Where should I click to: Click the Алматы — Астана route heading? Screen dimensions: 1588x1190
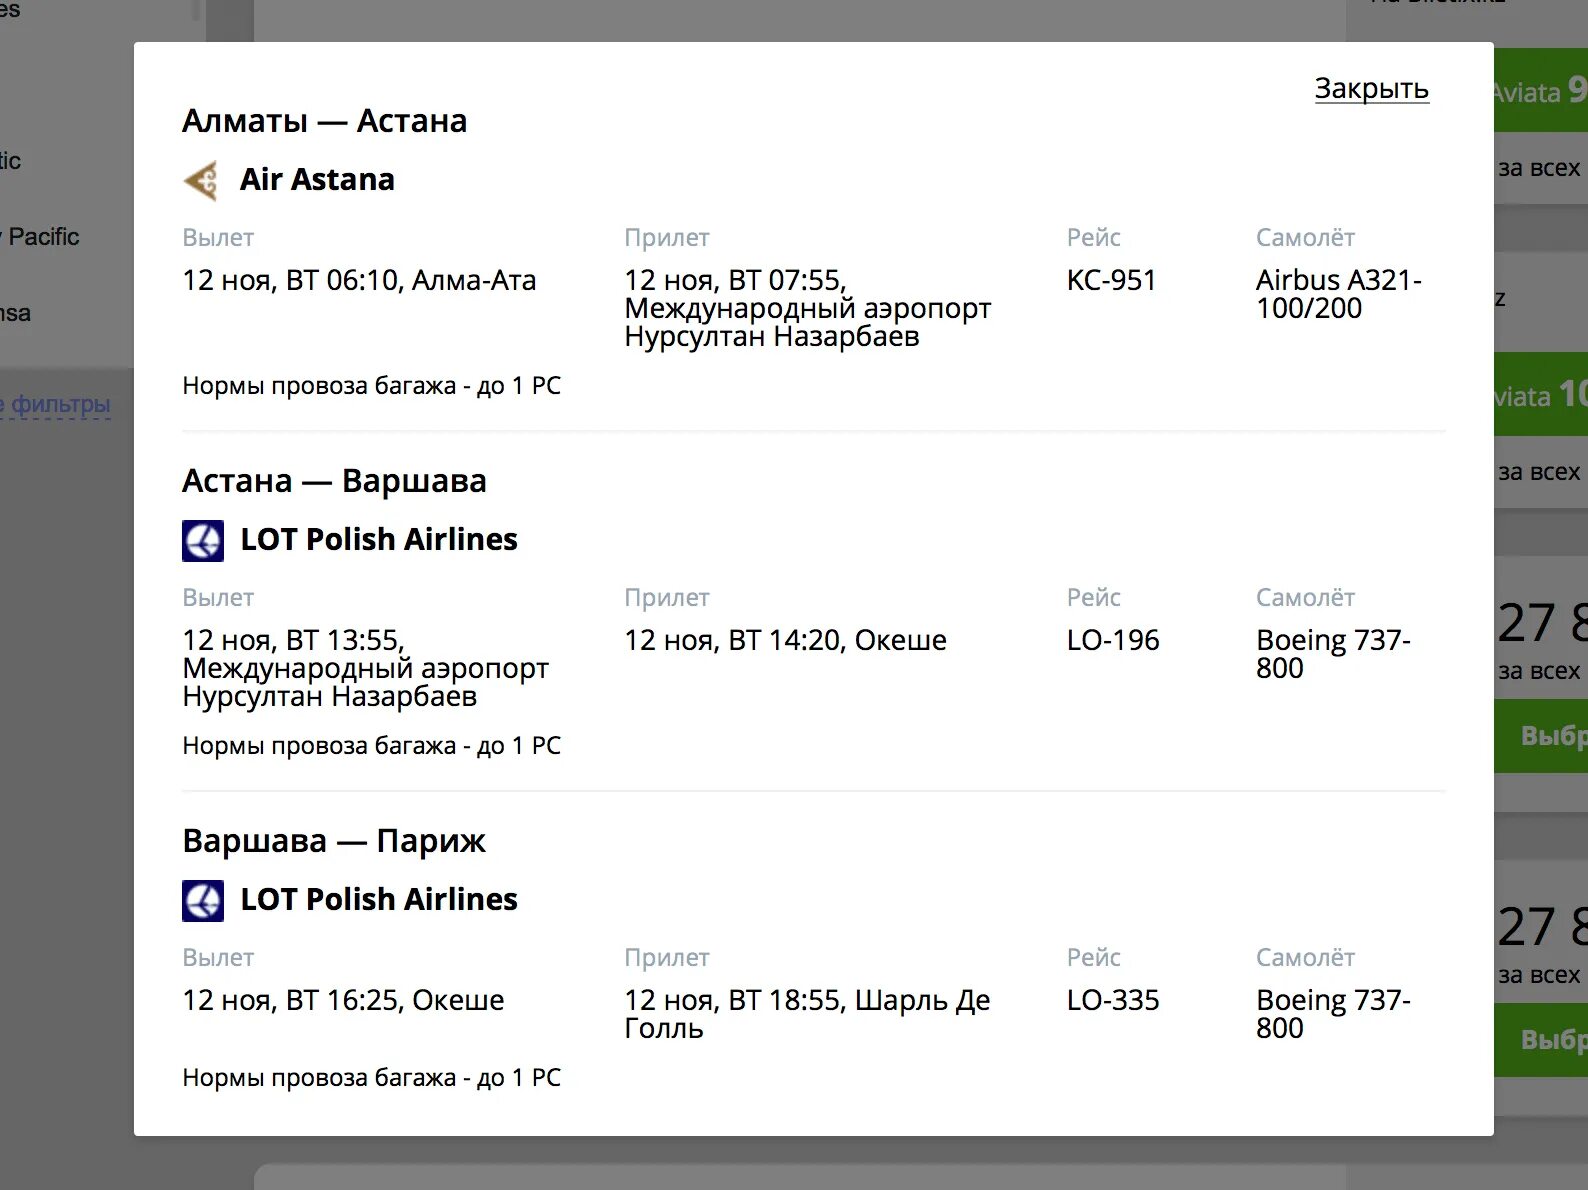click(x=325, y=121)
